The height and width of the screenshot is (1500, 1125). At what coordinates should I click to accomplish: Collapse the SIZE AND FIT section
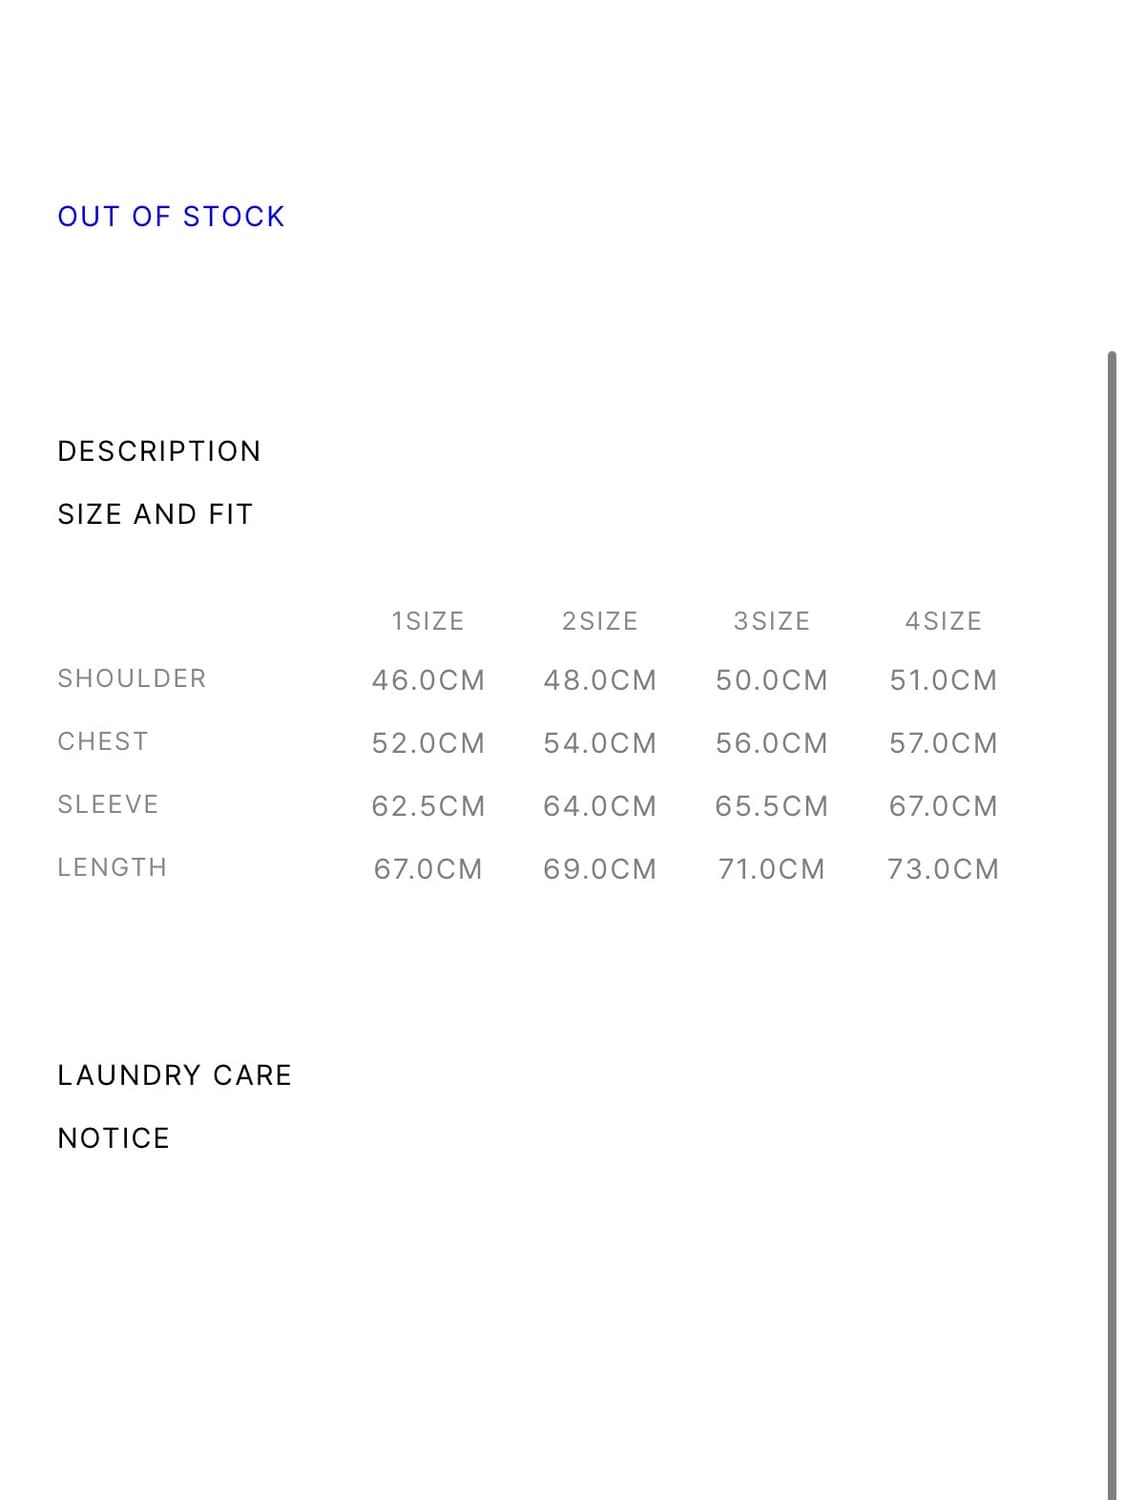tap(155, 514)
